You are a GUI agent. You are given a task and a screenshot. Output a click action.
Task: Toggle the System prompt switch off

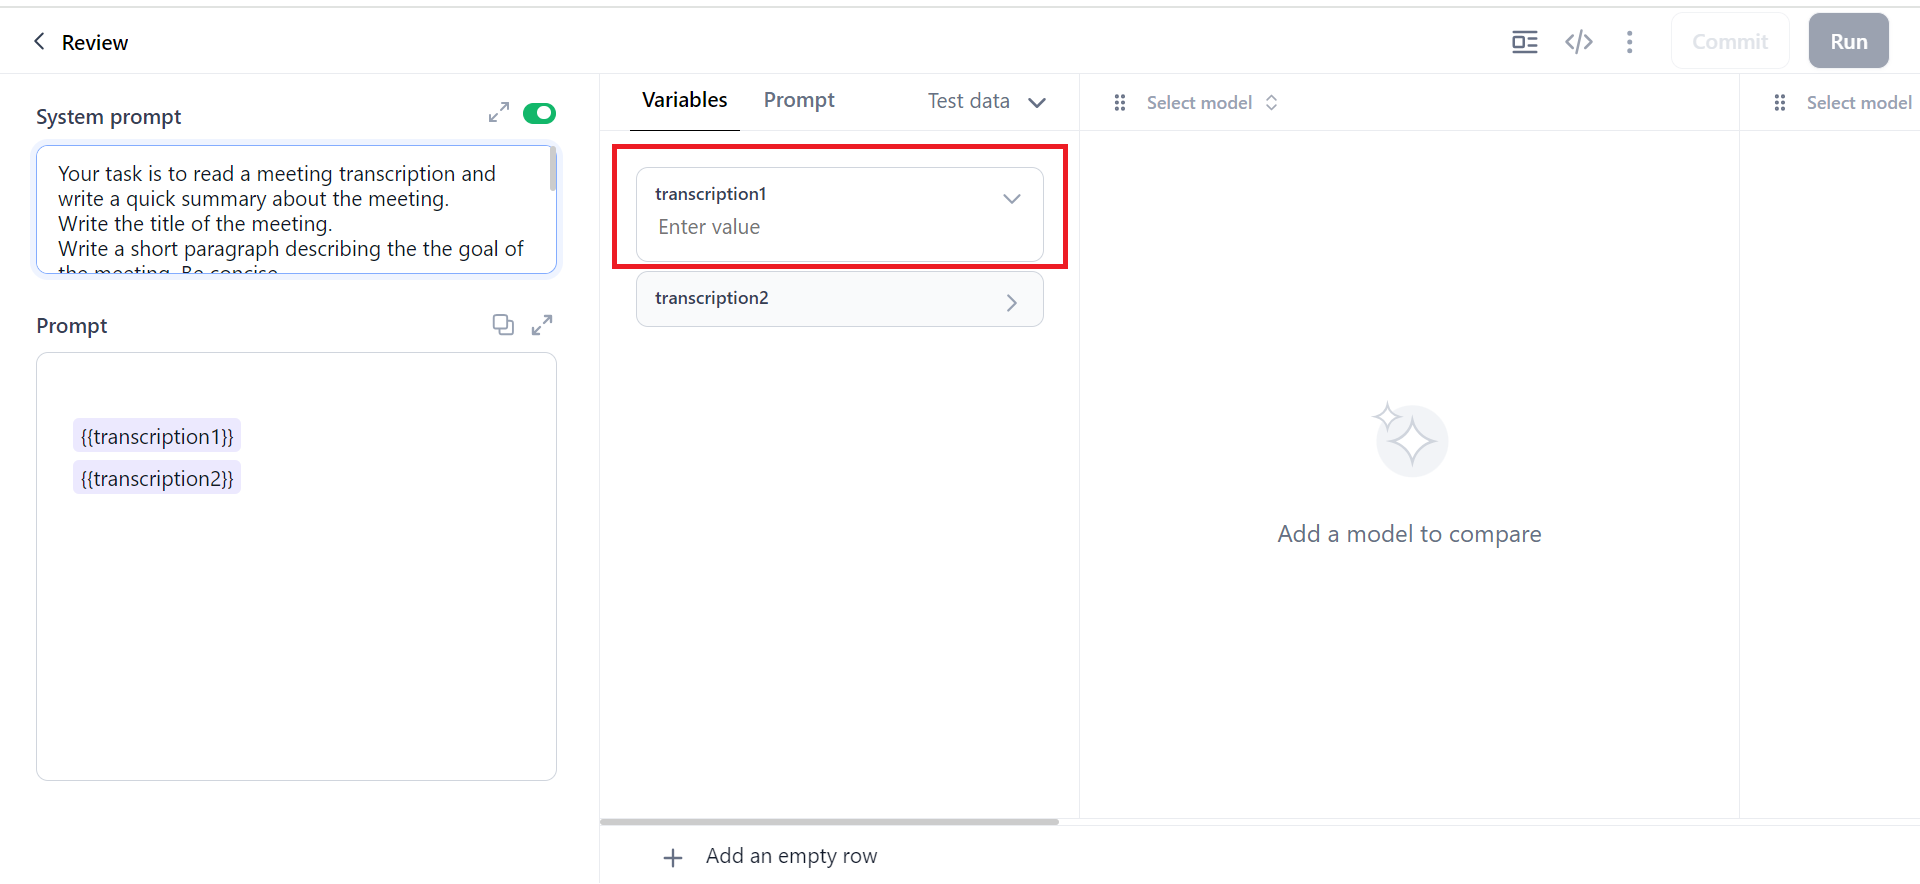[x=539, y=113]
